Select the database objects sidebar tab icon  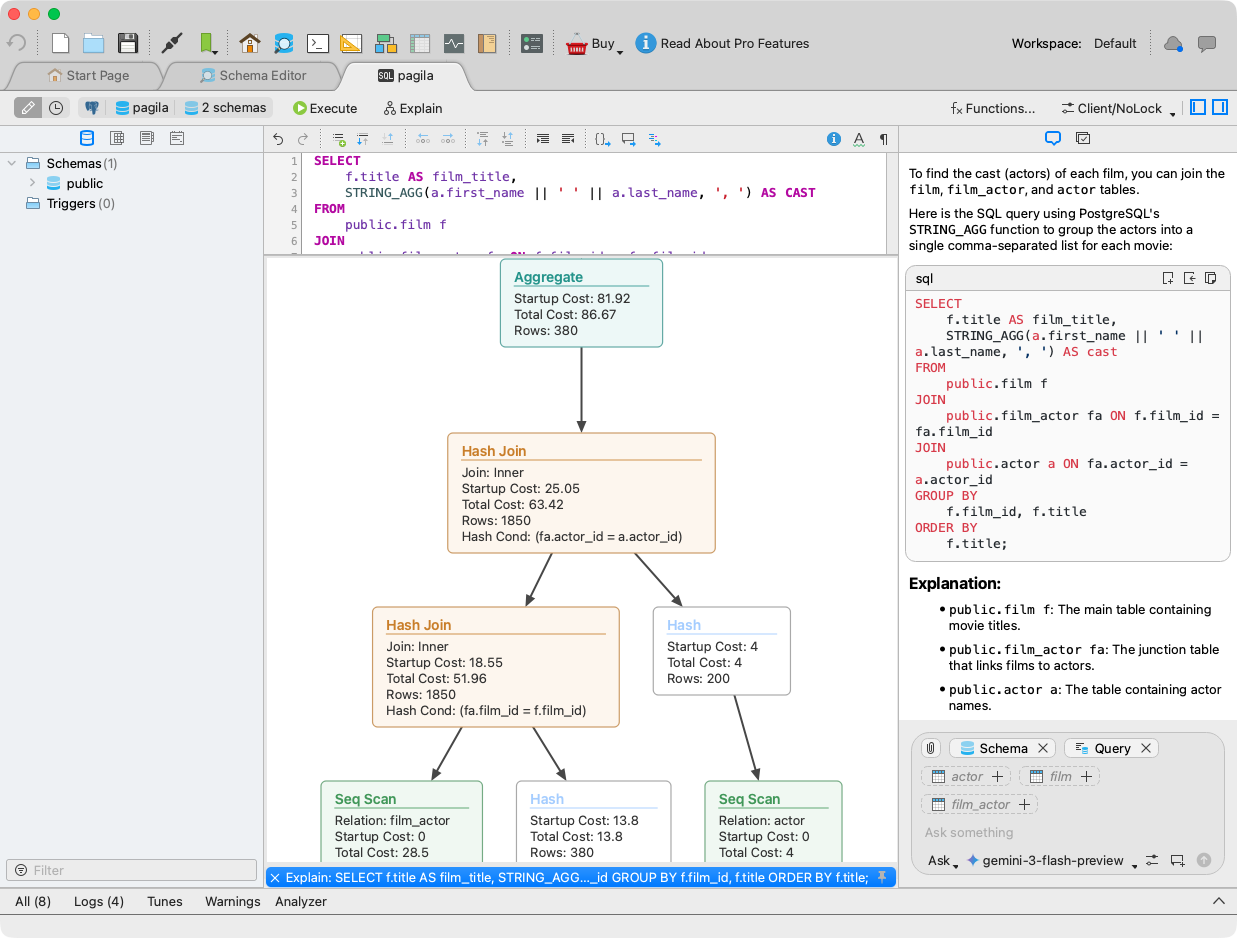pos(87,138)
